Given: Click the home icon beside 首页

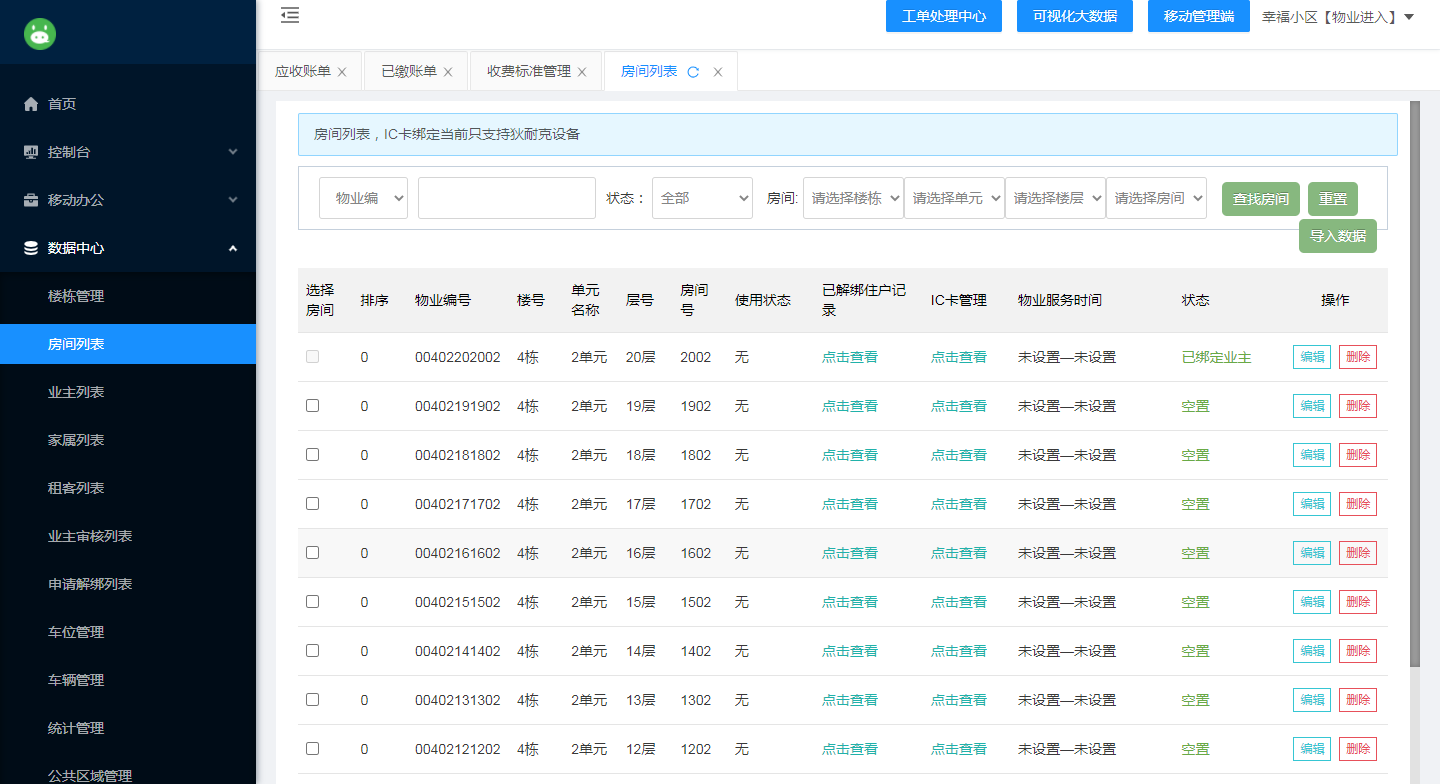Looking at the screenshot, I should 31,104.
